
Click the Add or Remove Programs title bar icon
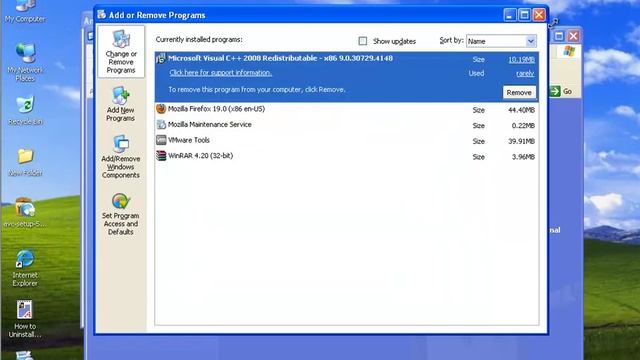[x=102, y=15]
